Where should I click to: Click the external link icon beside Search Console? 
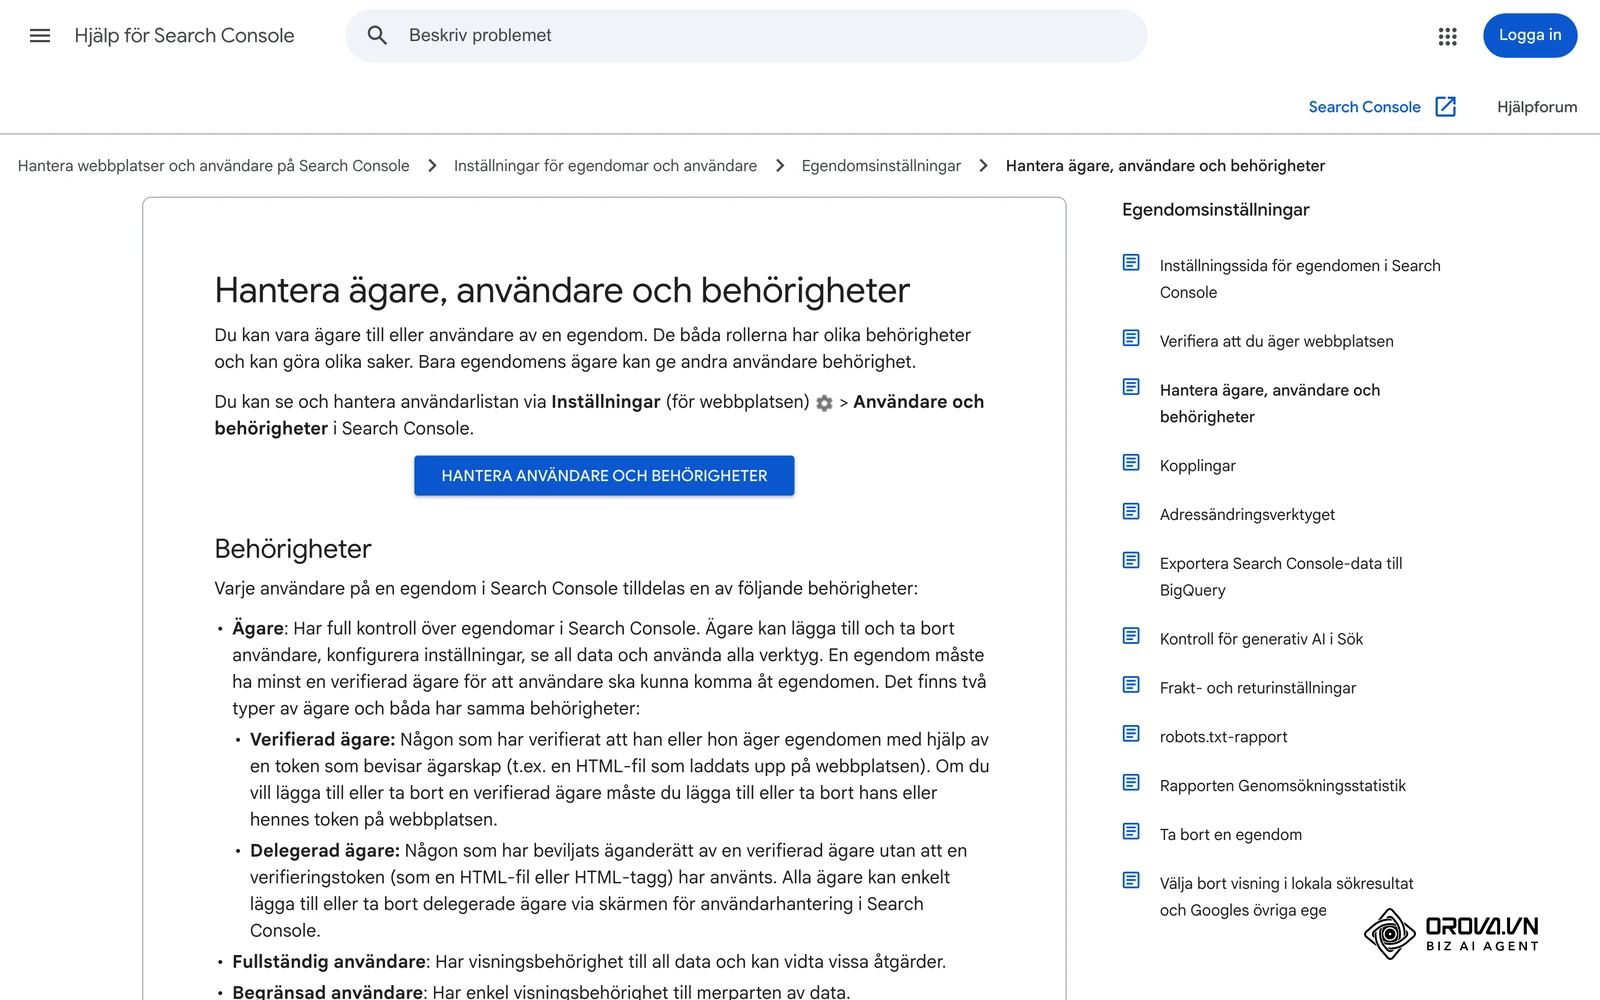point(1445,107)
